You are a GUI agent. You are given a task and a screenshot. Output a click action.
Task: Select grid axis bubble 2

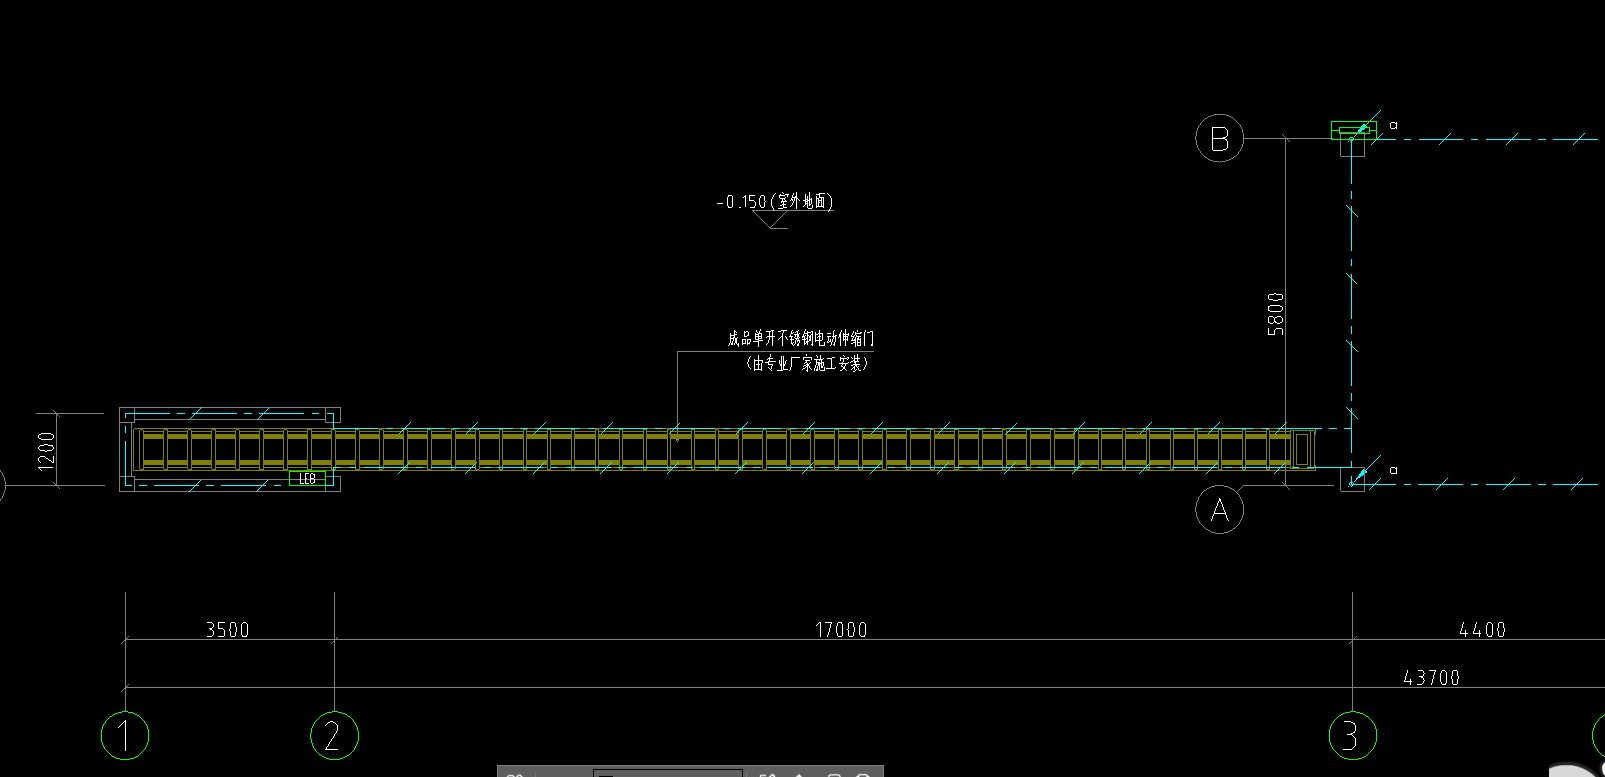click(334, 736)
